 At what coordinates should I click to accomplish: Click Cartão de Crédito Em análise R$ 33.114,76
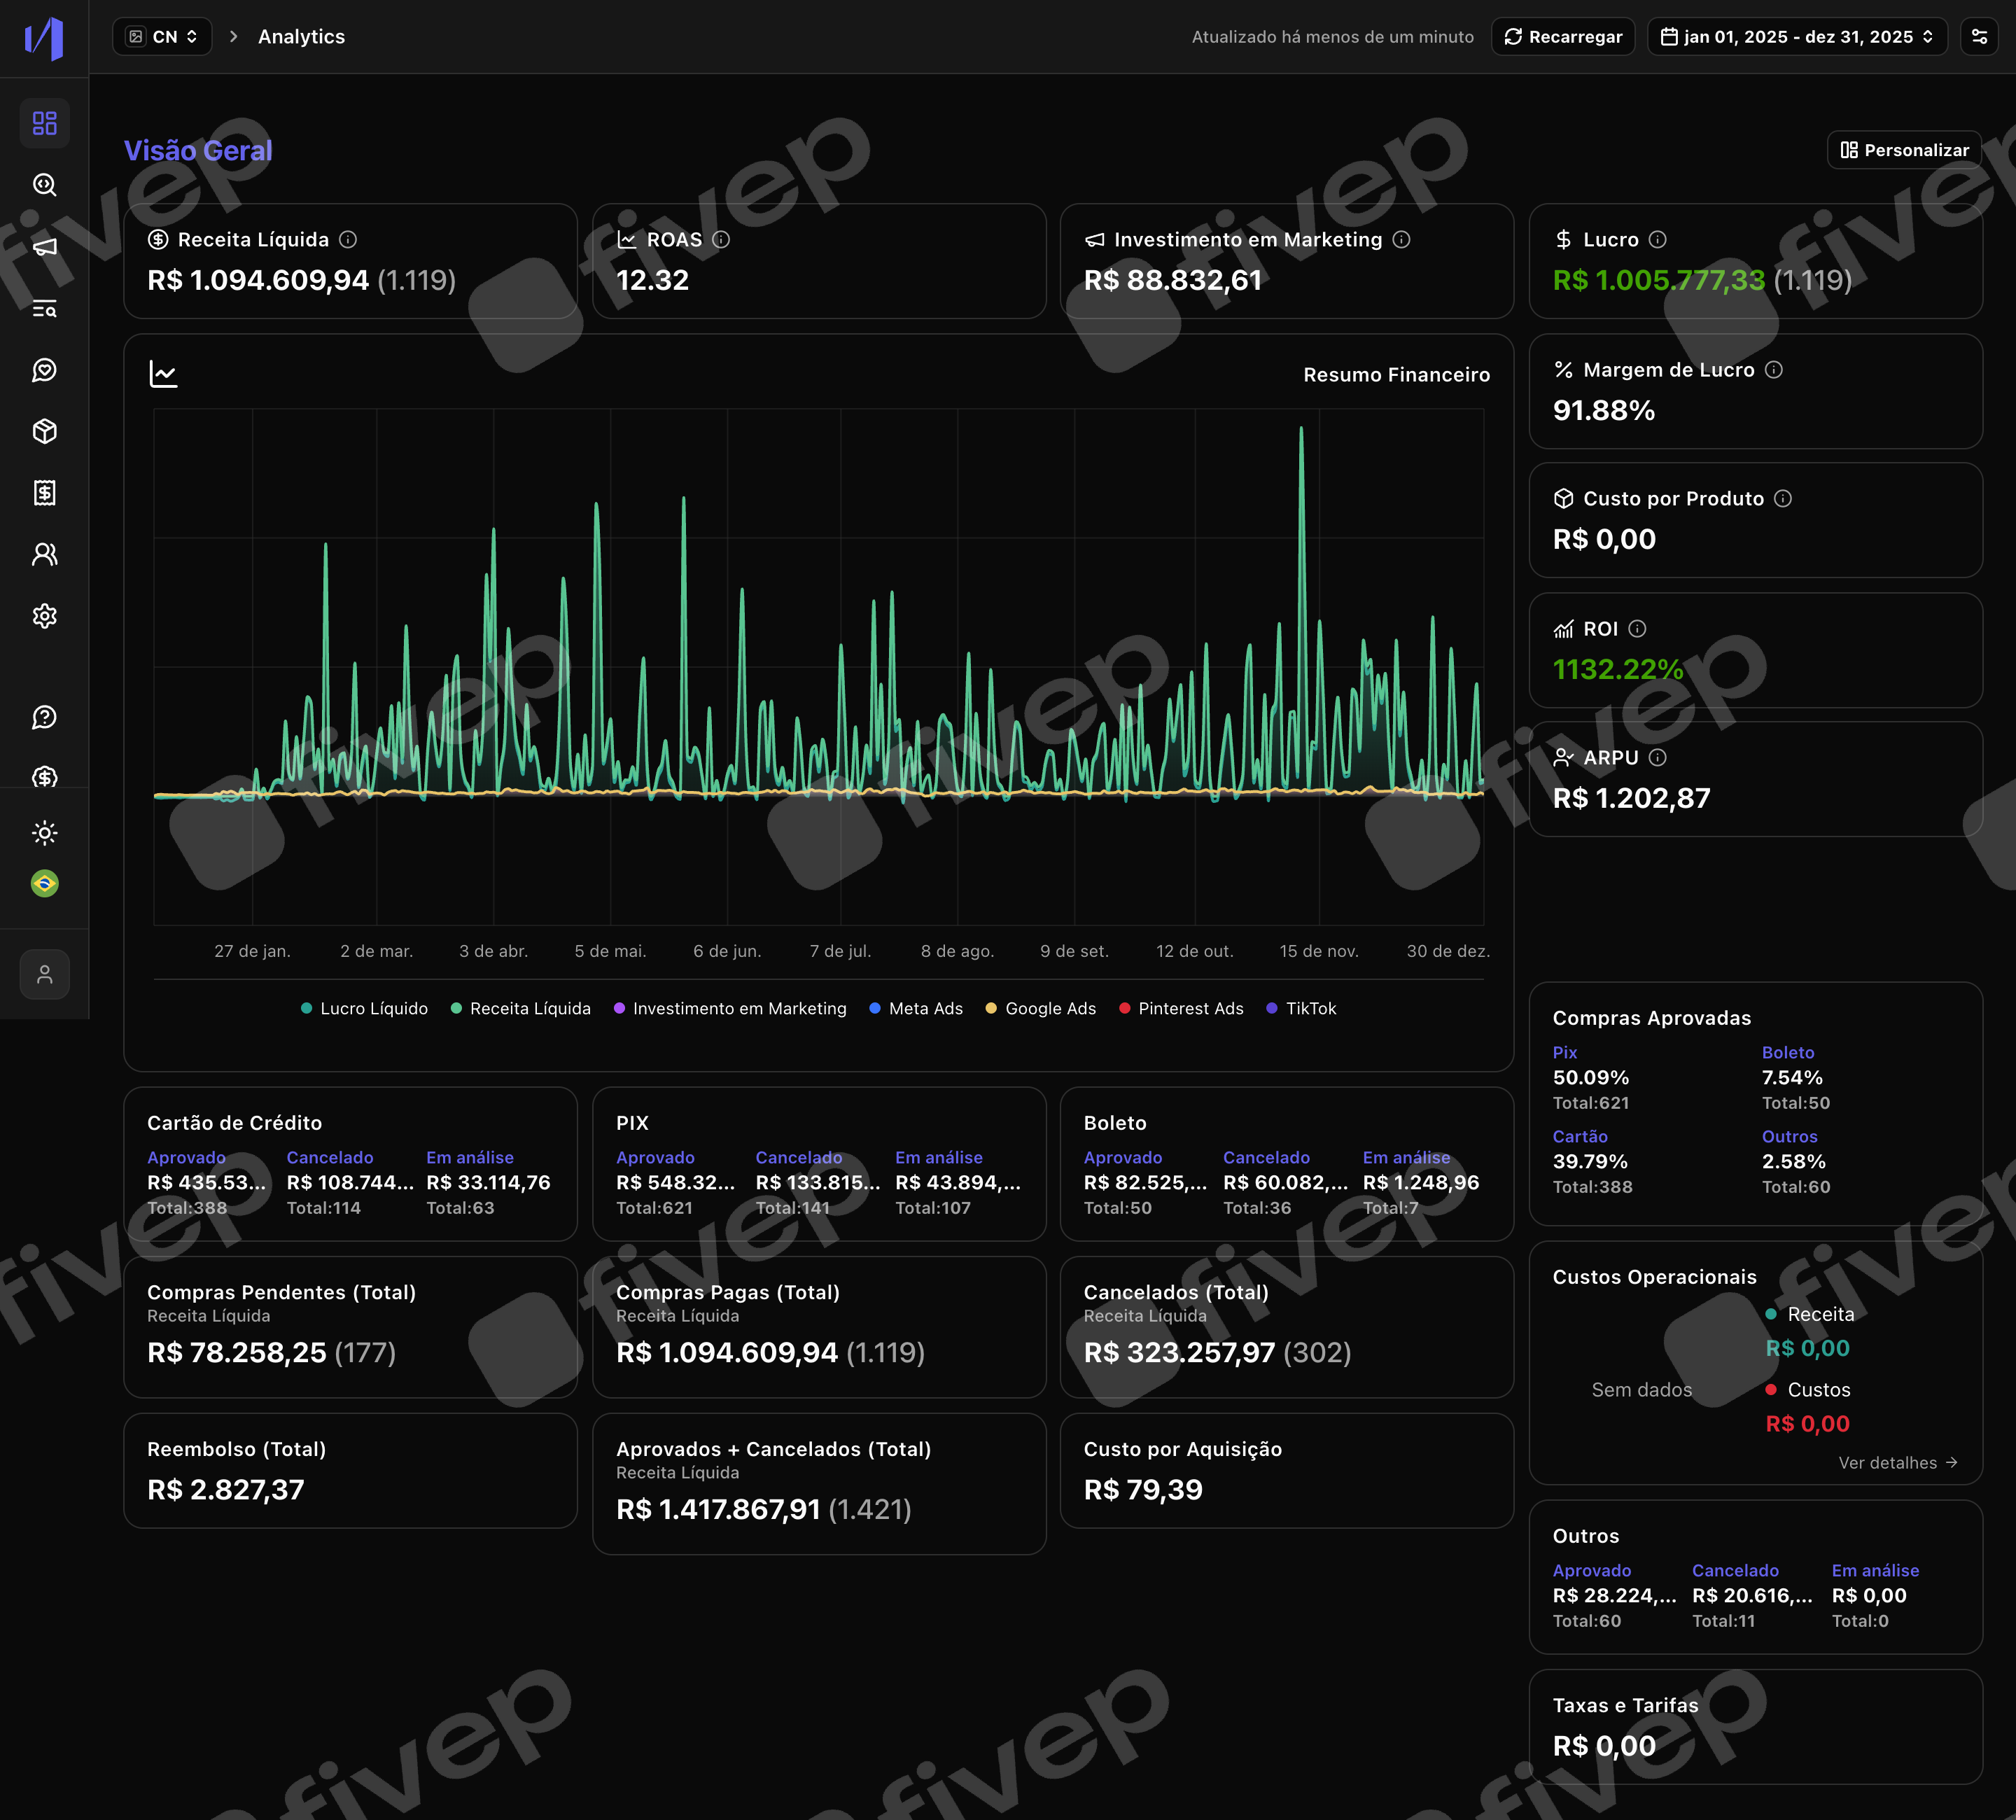[x=488, y=1183]
